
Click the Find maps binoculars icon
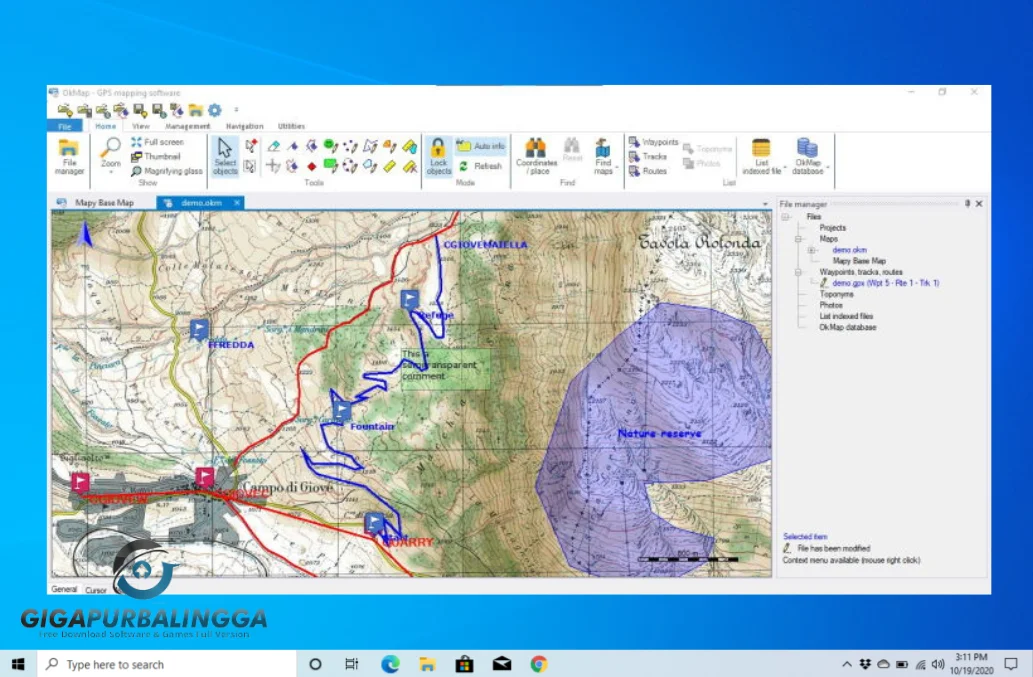[602, 149]
